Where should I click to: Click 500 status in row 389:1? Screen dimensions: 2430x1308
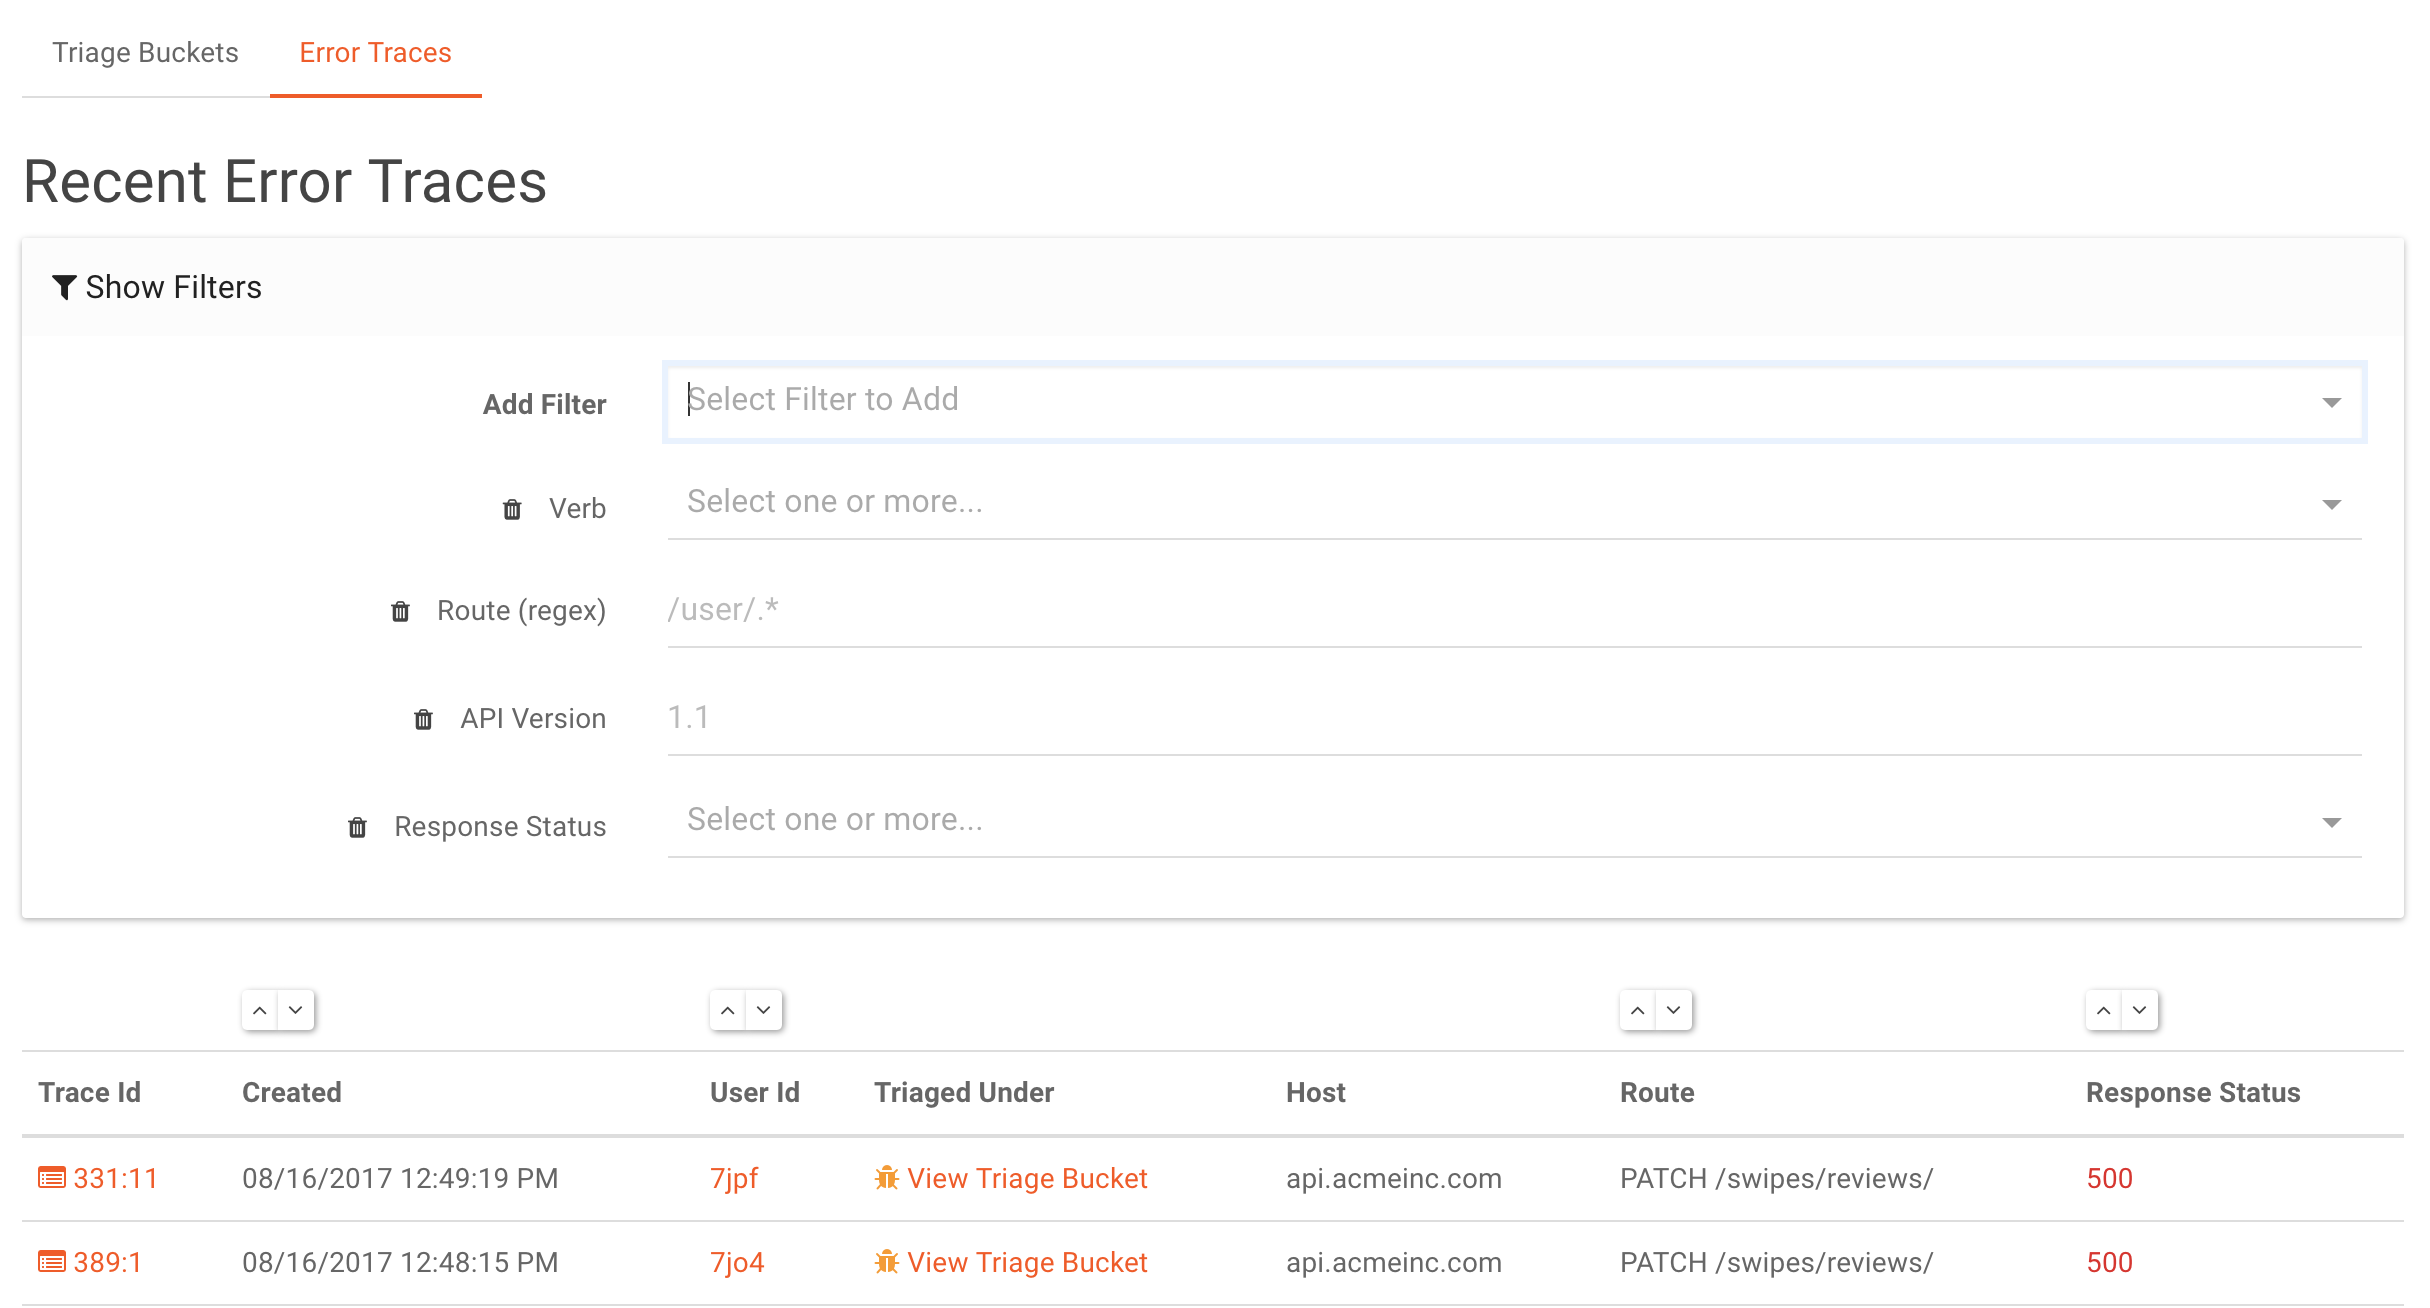[x=2110, y=1262]
